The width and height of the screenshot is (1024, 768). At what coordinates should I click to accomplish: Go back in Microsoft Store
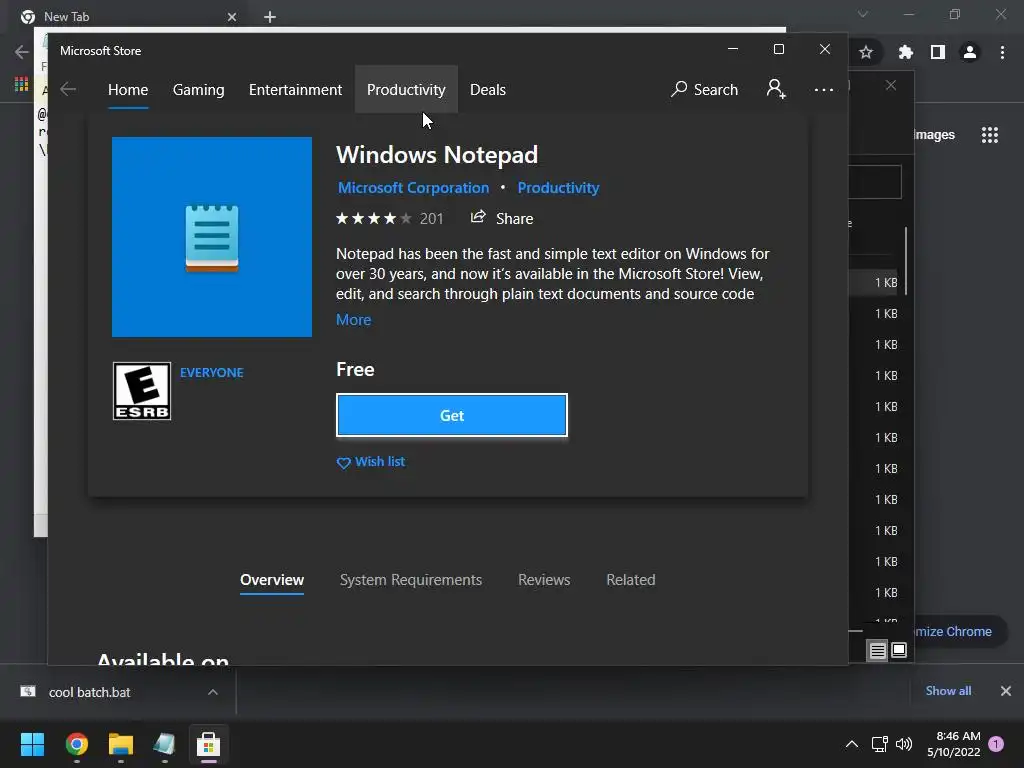point(68,89)
